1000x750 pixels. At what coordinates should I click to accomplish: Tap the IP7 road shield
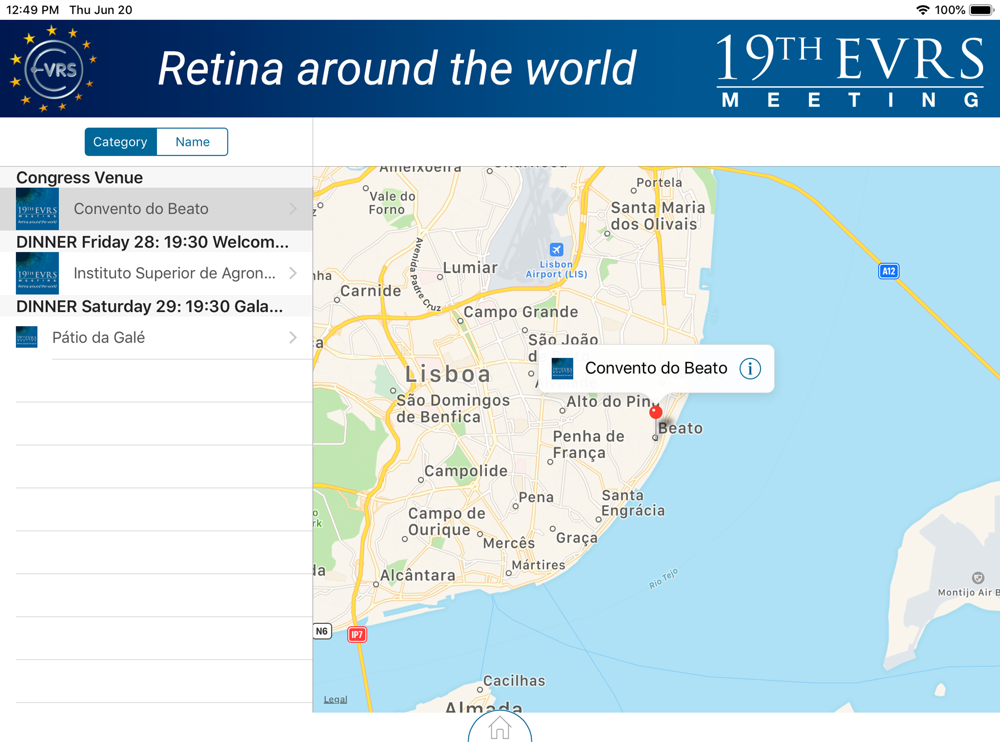point(357,635)
